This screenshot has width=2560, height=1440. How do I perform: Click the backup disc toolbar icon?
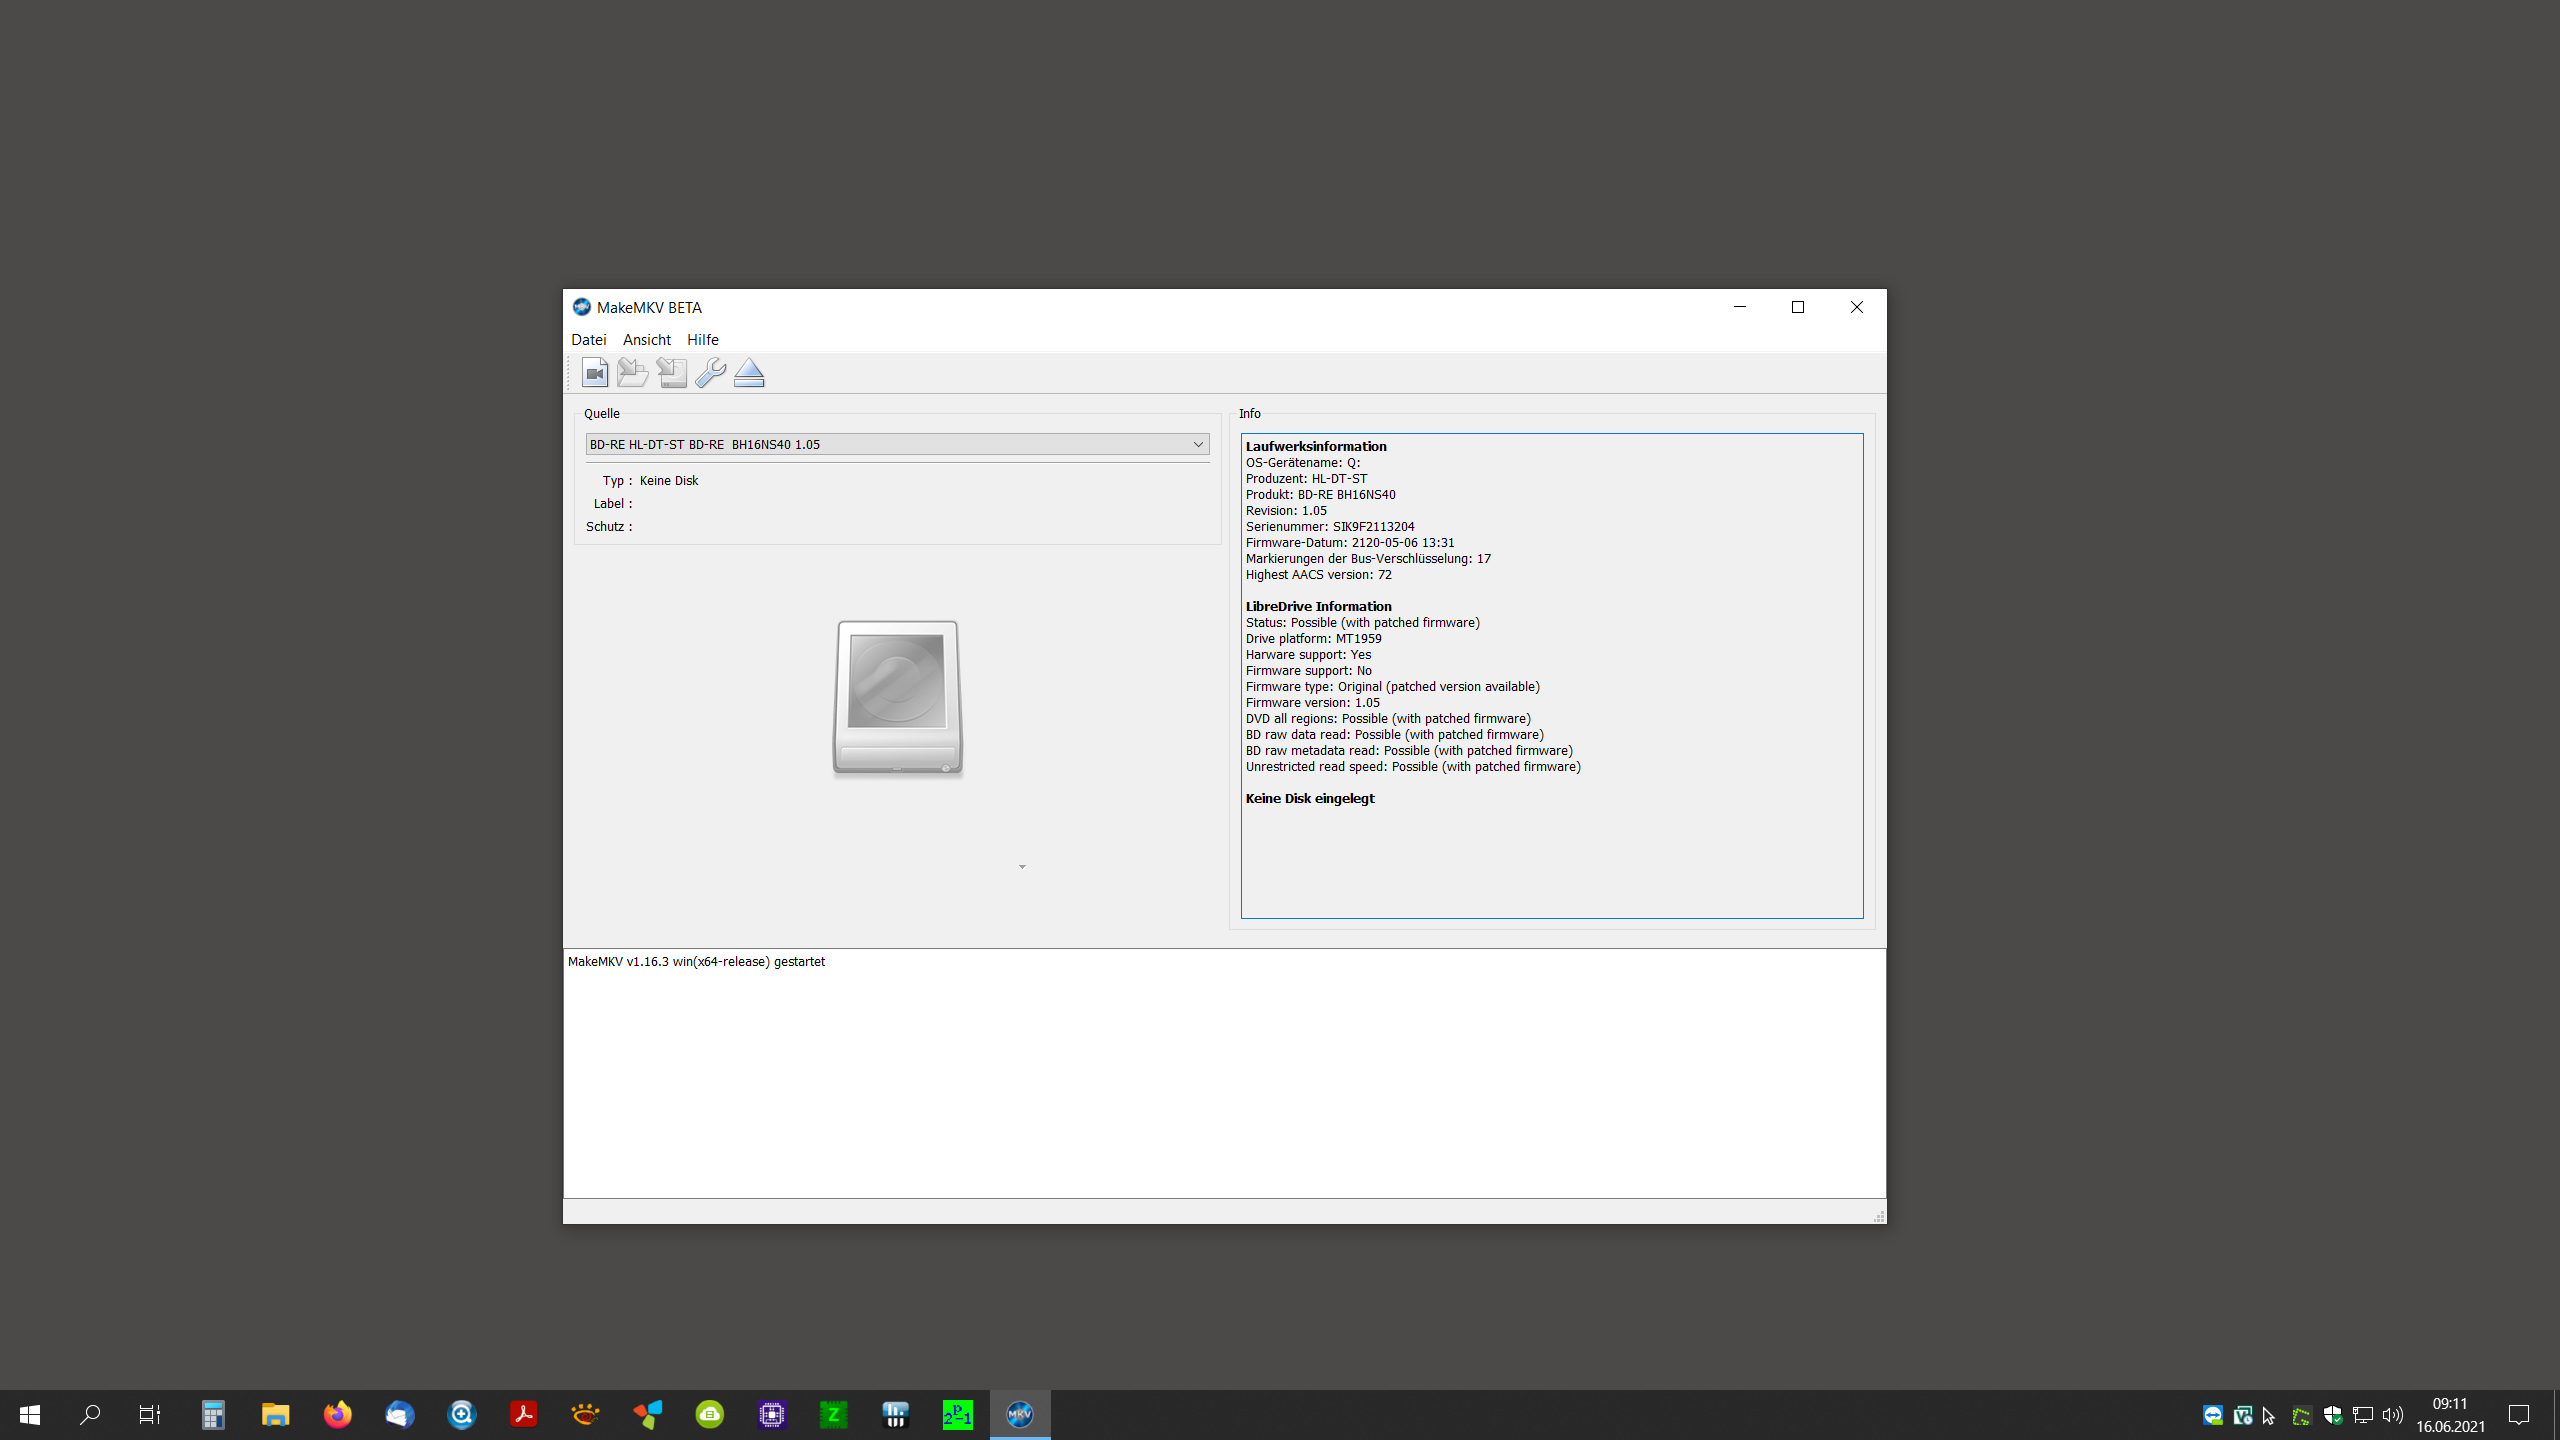coord(672,373)
